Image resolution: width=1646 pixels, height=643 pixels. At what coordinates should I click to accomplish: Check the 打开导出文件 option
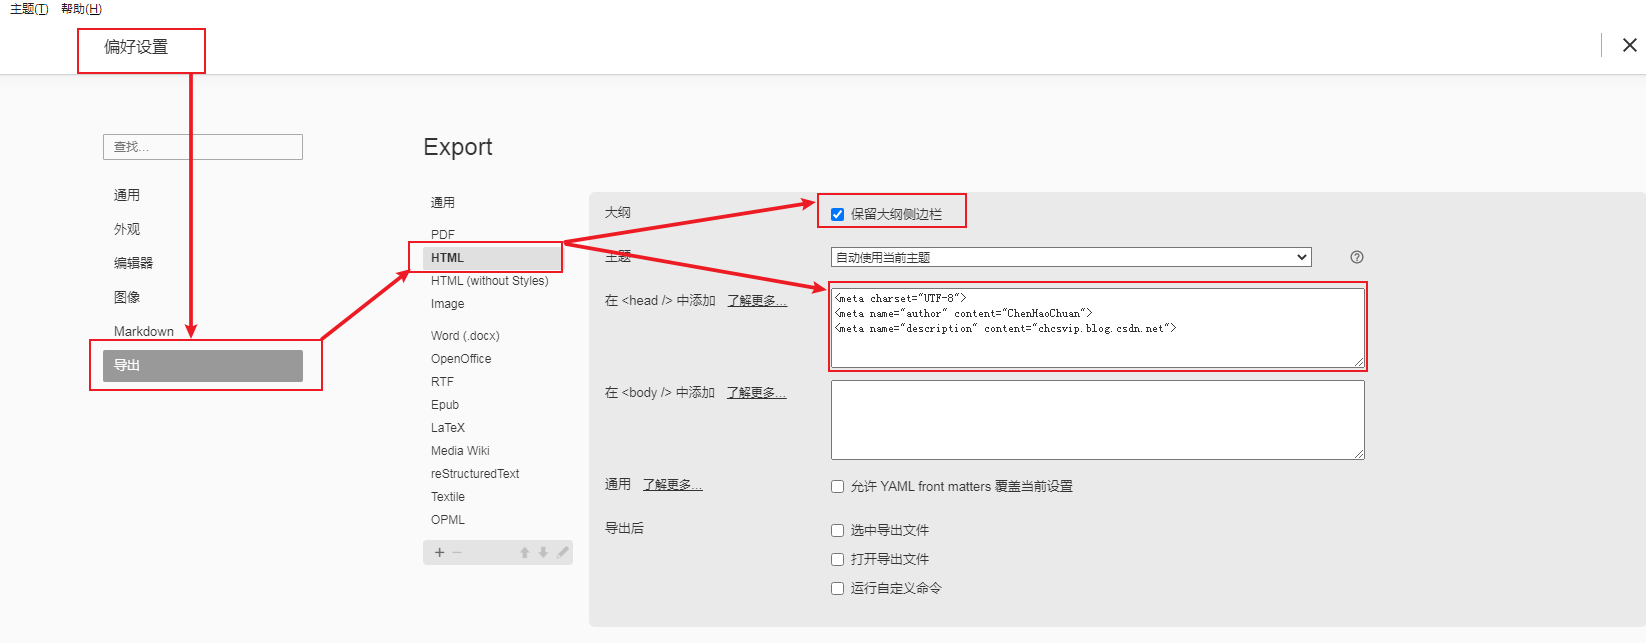pyautogui.click(x=838, y=560)
